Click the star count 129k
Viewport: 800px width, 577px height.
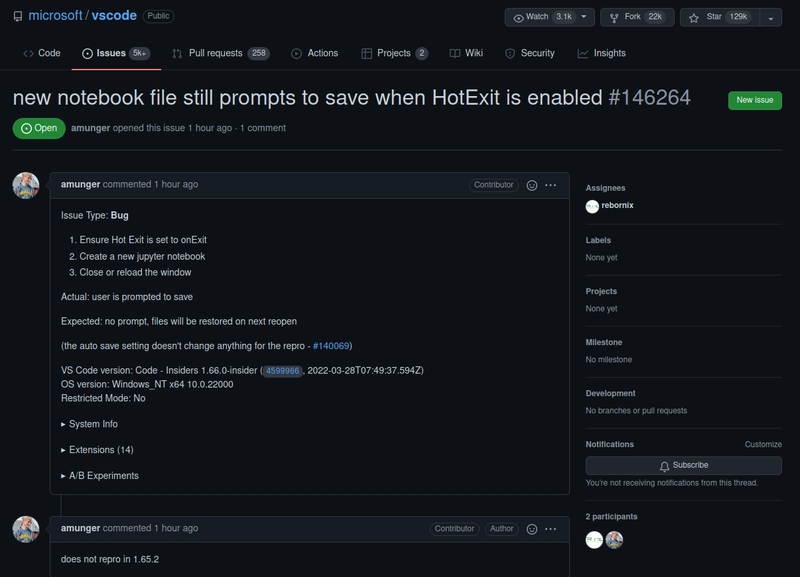(x=738, y=17)
